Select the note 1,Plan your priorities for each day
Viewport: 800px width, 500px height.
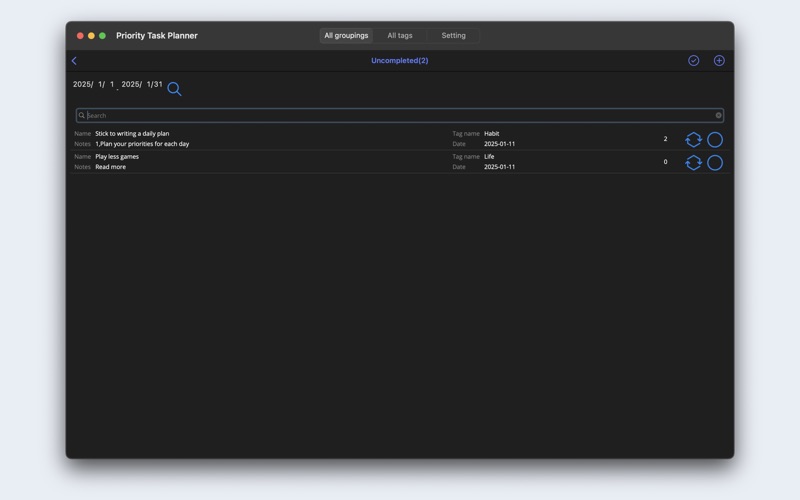tap(142, 144)
